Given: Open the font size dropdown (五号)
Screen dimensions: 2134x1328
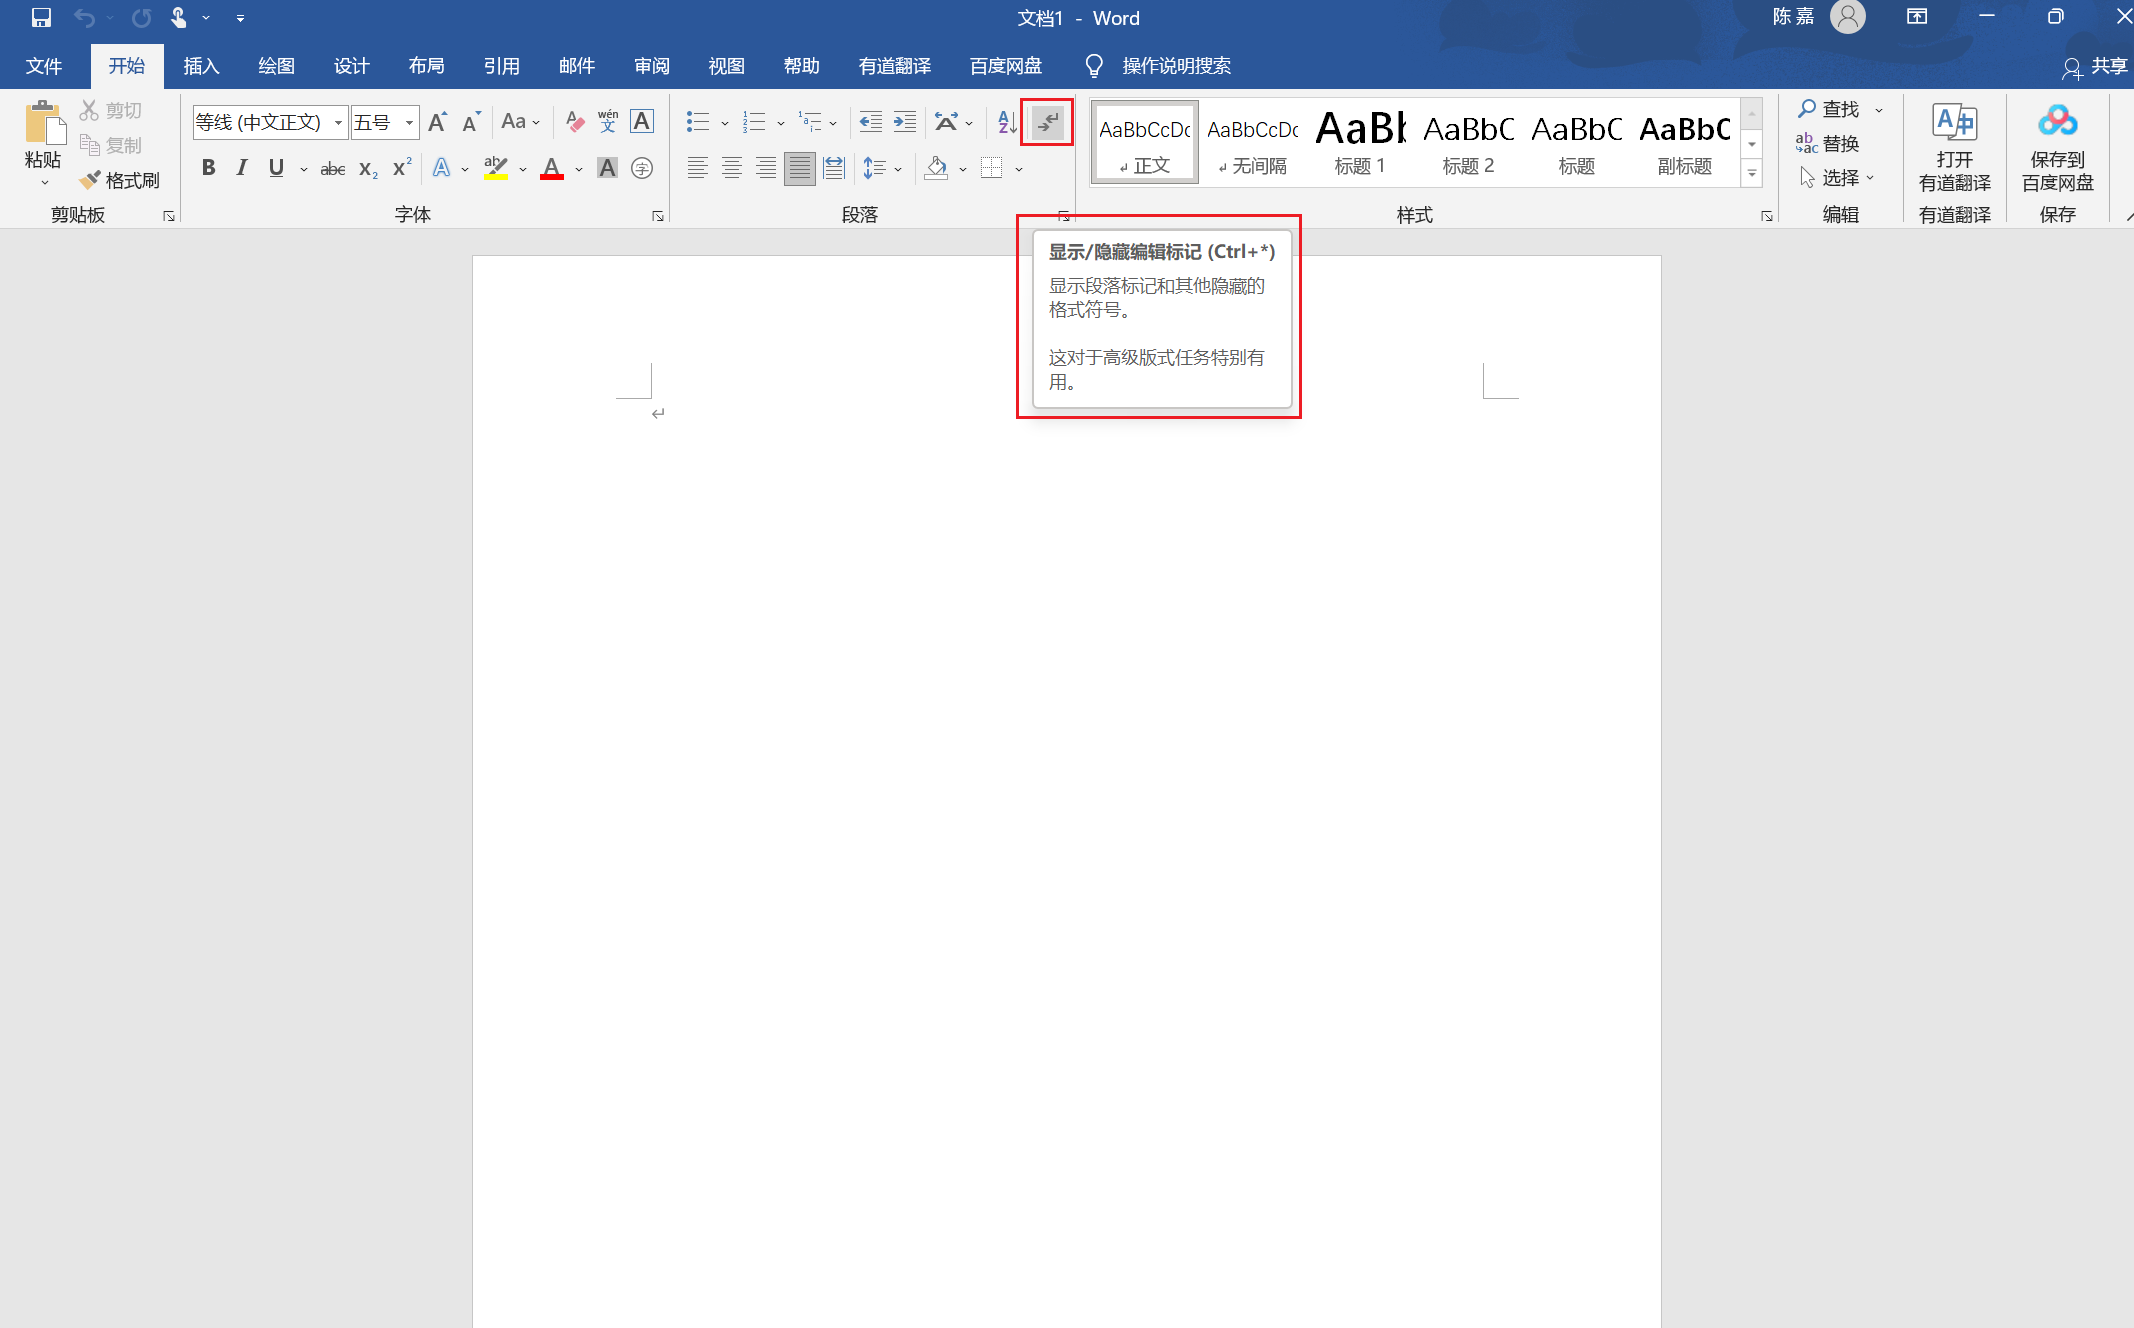Looking at the screenshot, I should point(409,123).
